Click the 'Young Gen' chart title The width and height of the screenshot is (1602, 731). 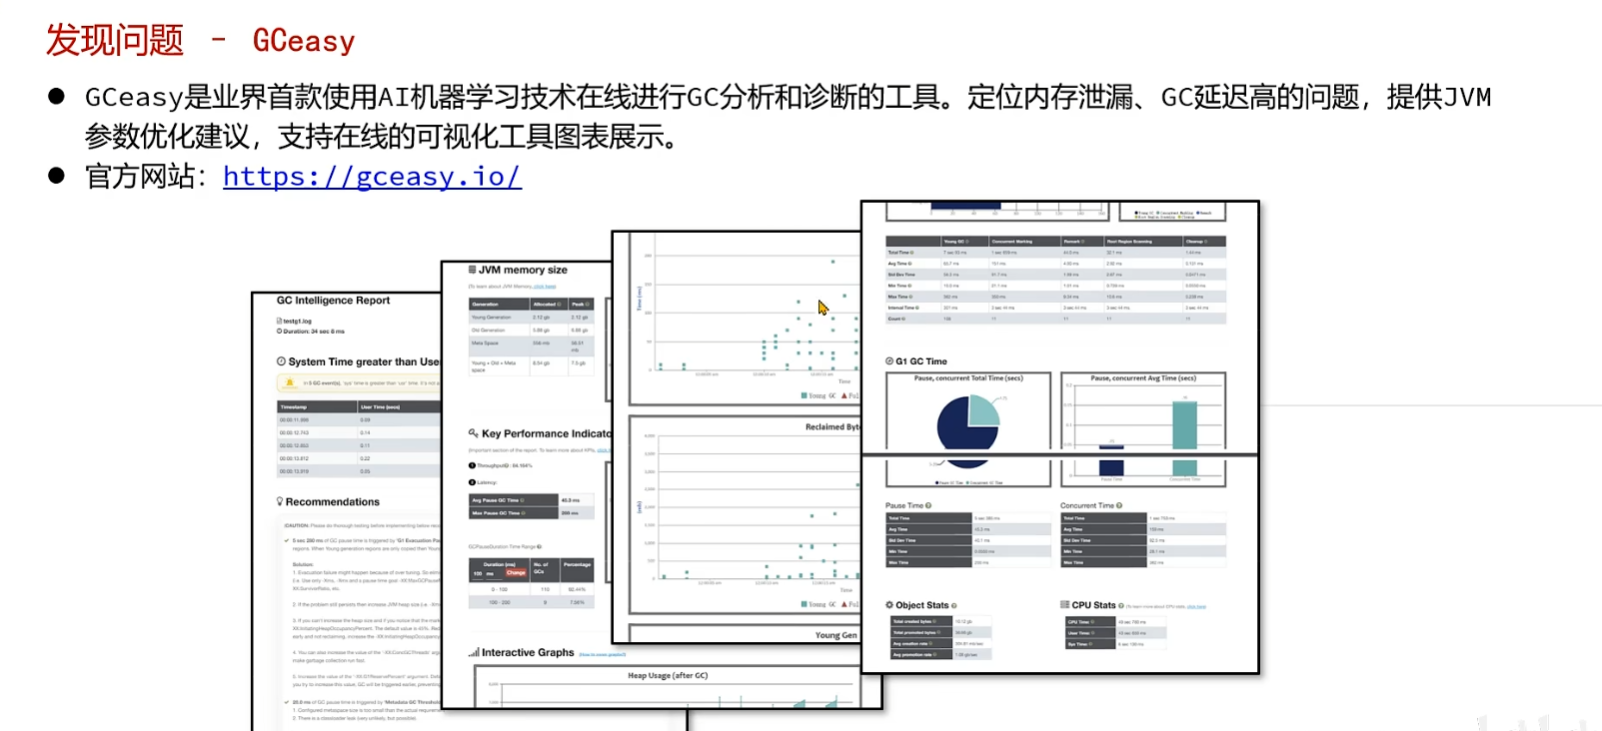[836, 635]
